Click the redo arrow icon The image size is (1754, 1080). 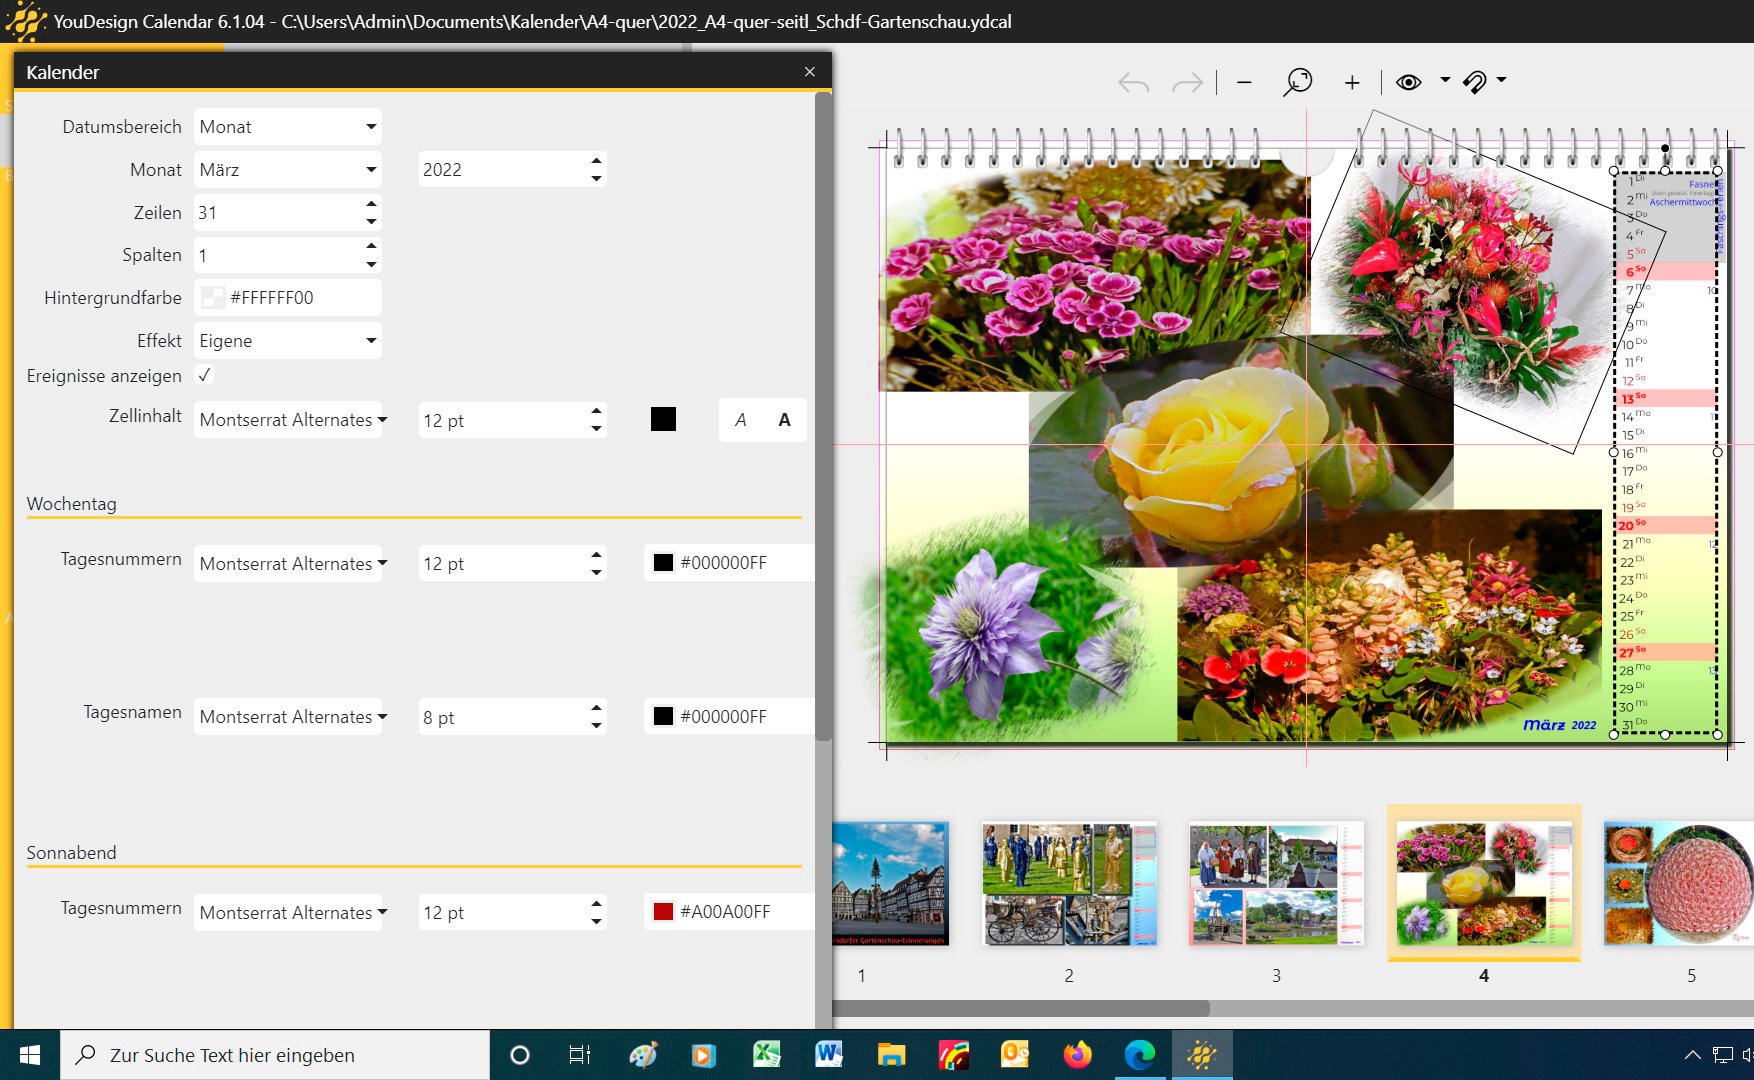pyautogui.click(x=1187, y=83)
